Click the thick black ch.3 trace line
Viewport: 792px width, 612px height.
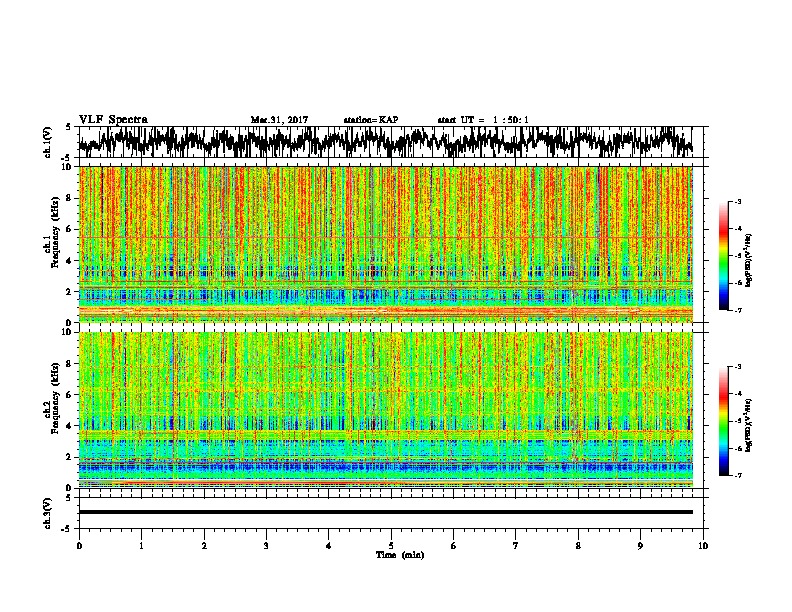click(x=386, y=512)
